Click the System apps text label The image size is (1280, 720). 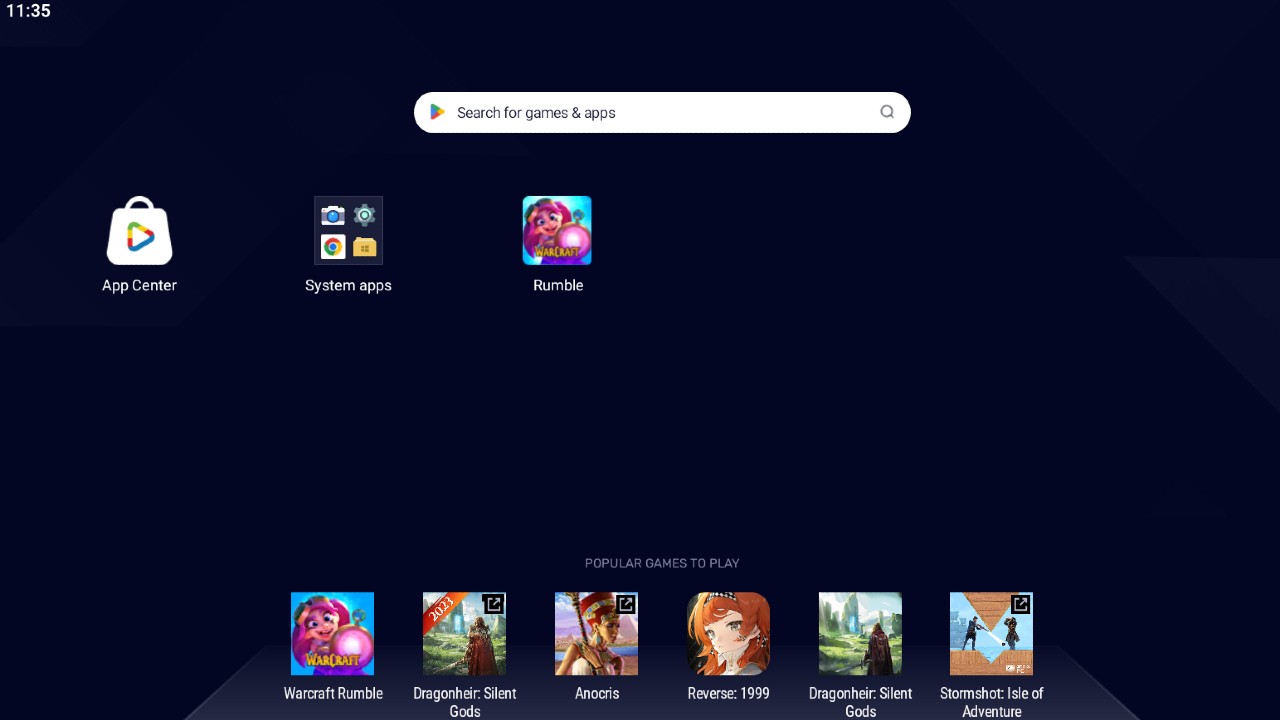click(x=348, y=285)
